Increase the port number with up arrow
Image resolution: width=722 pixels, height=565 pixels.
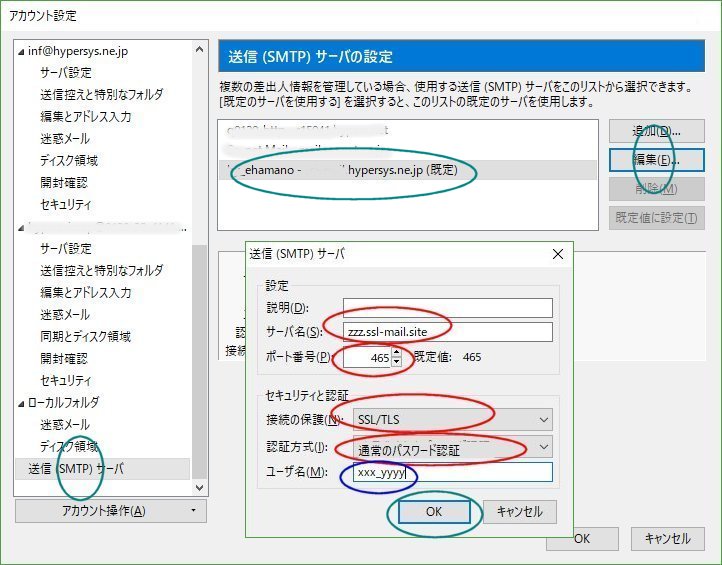pyautogui.click(x=396, y=353)
